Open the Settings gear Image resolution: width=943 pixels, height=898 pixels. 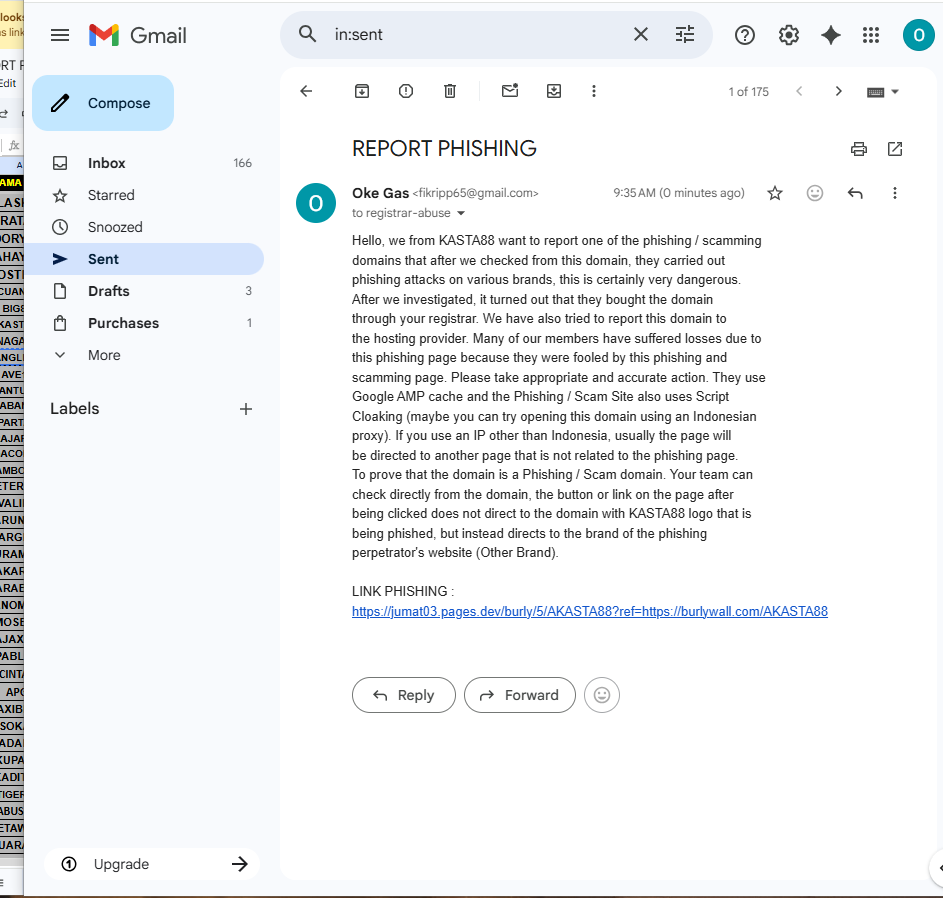(788, 35)
